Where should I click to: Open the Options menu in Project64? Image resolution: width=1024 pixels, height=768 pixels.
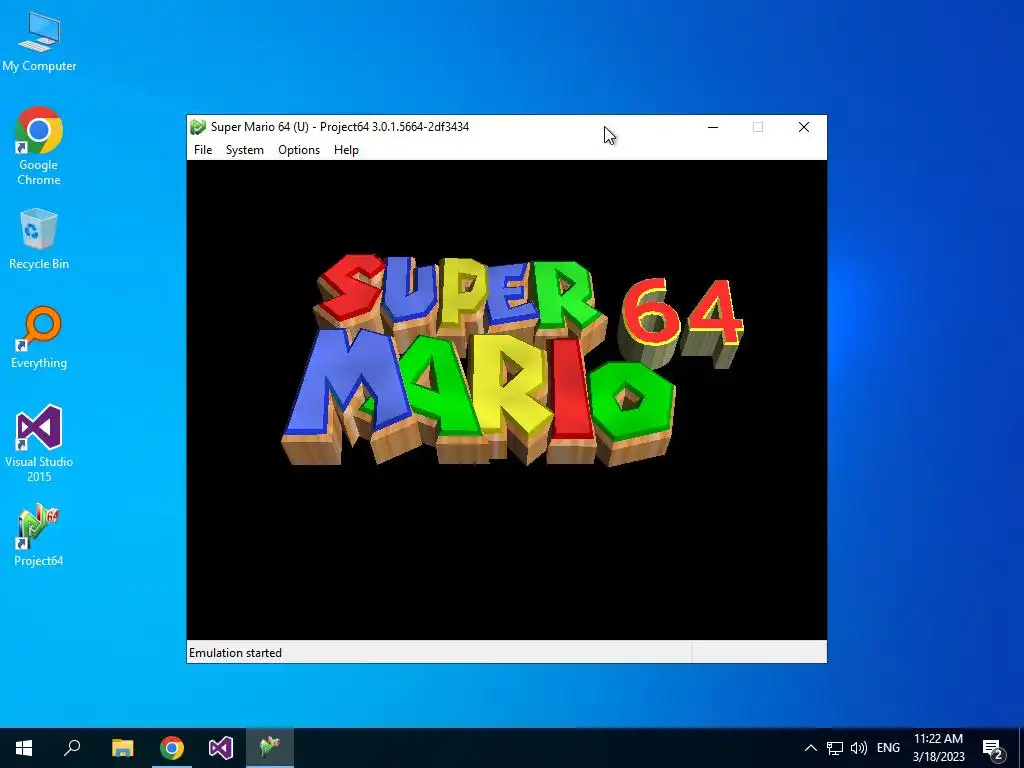click(299, 150)
